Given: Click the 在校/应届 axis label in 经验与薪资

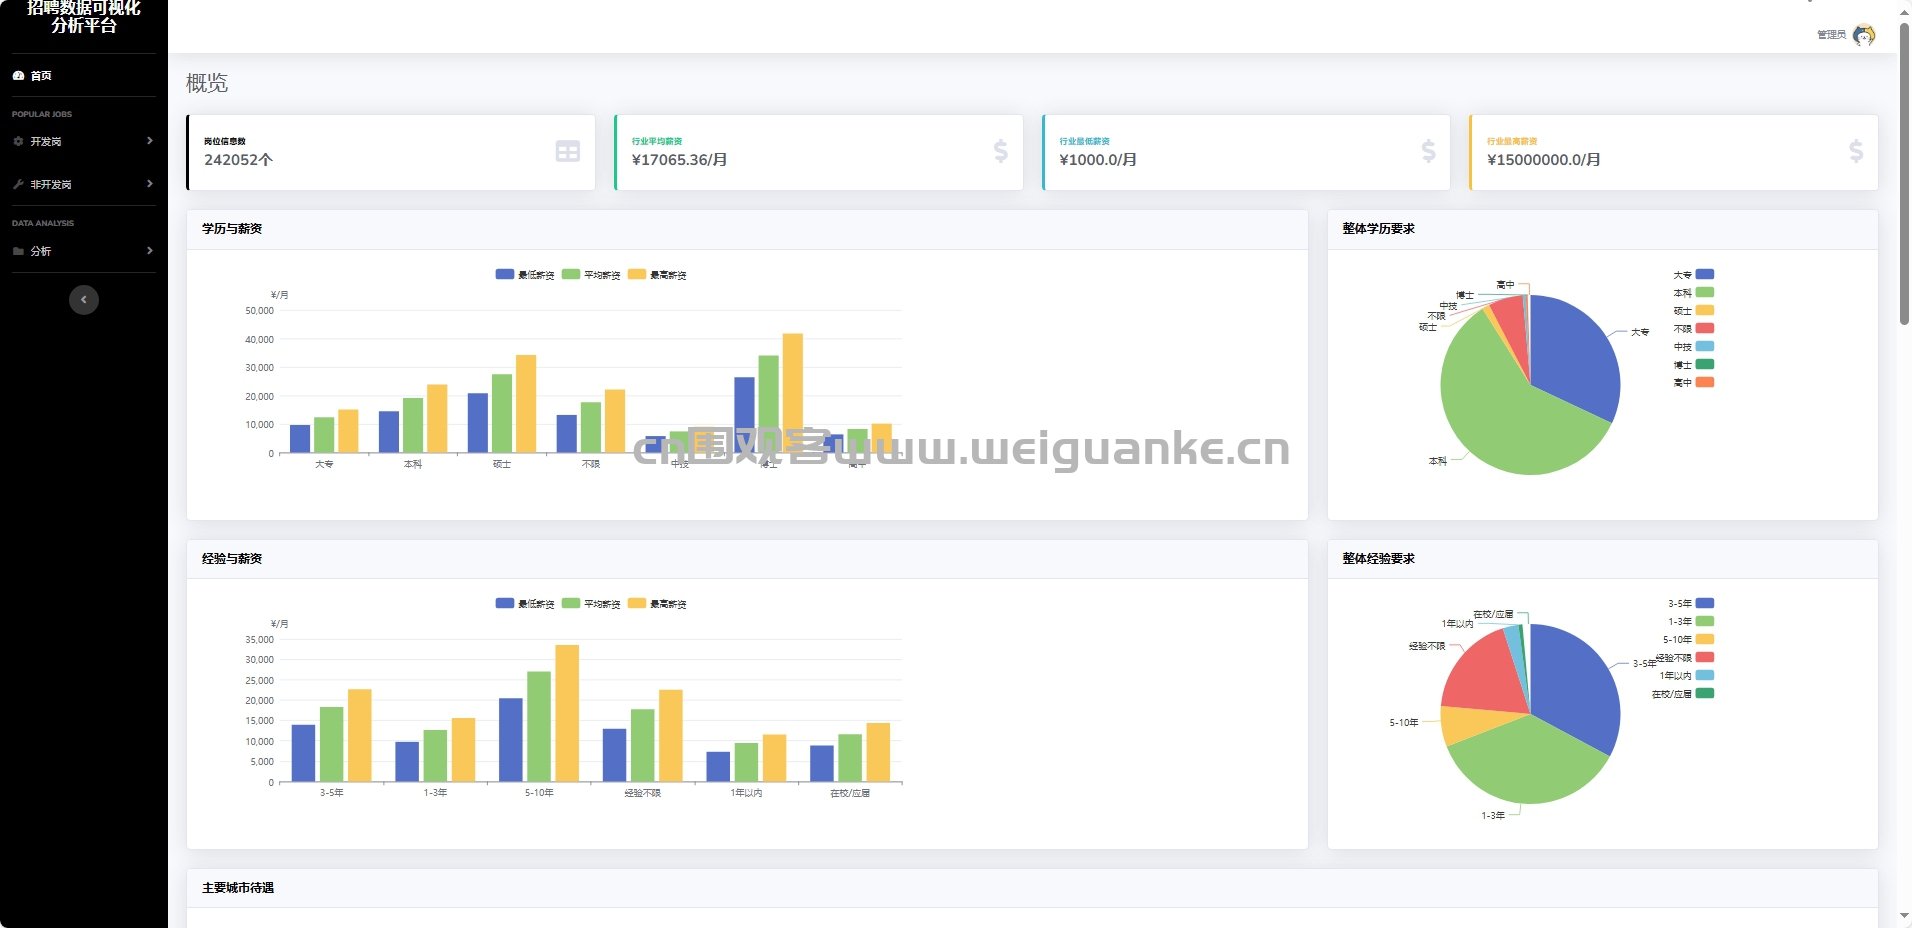Looking at the screenshot, I should click(850, 793).
